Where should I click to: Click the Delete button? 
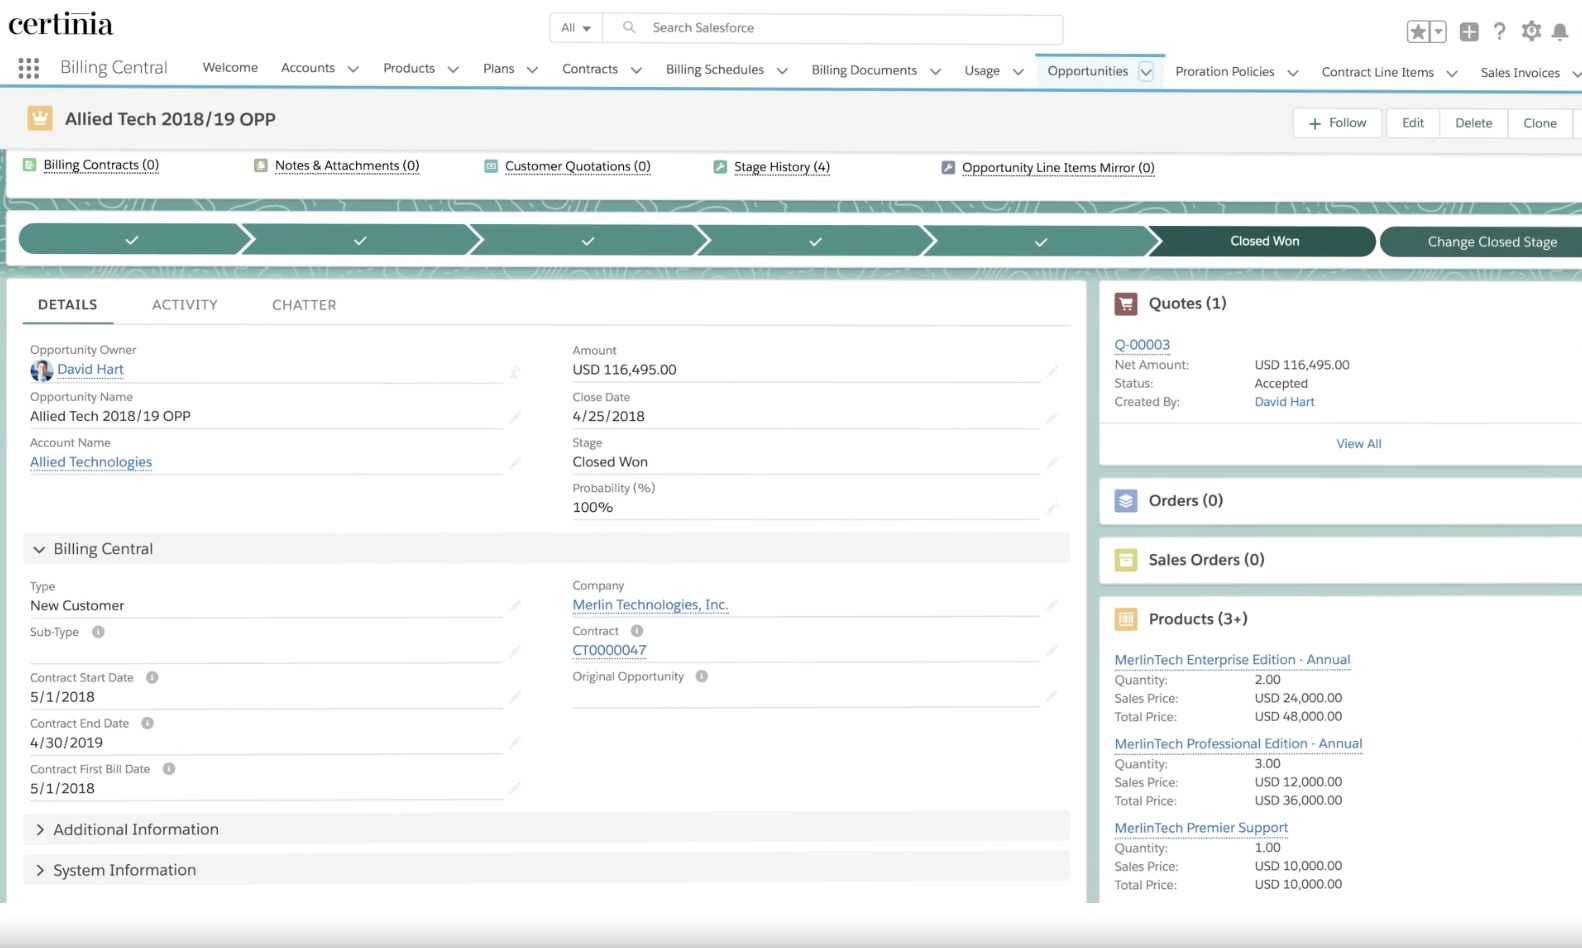(1474, 123)
